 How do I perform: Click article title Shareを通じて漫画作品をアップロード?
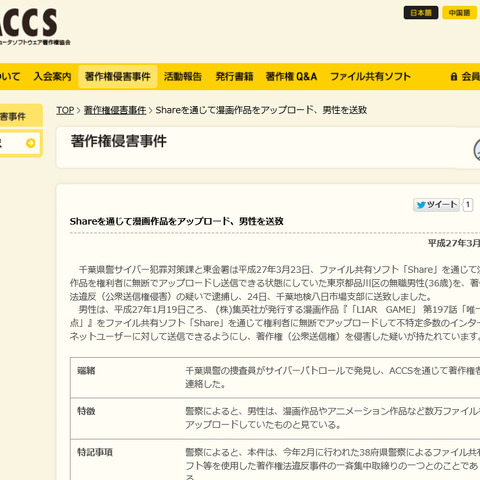(x=177, y=221)
